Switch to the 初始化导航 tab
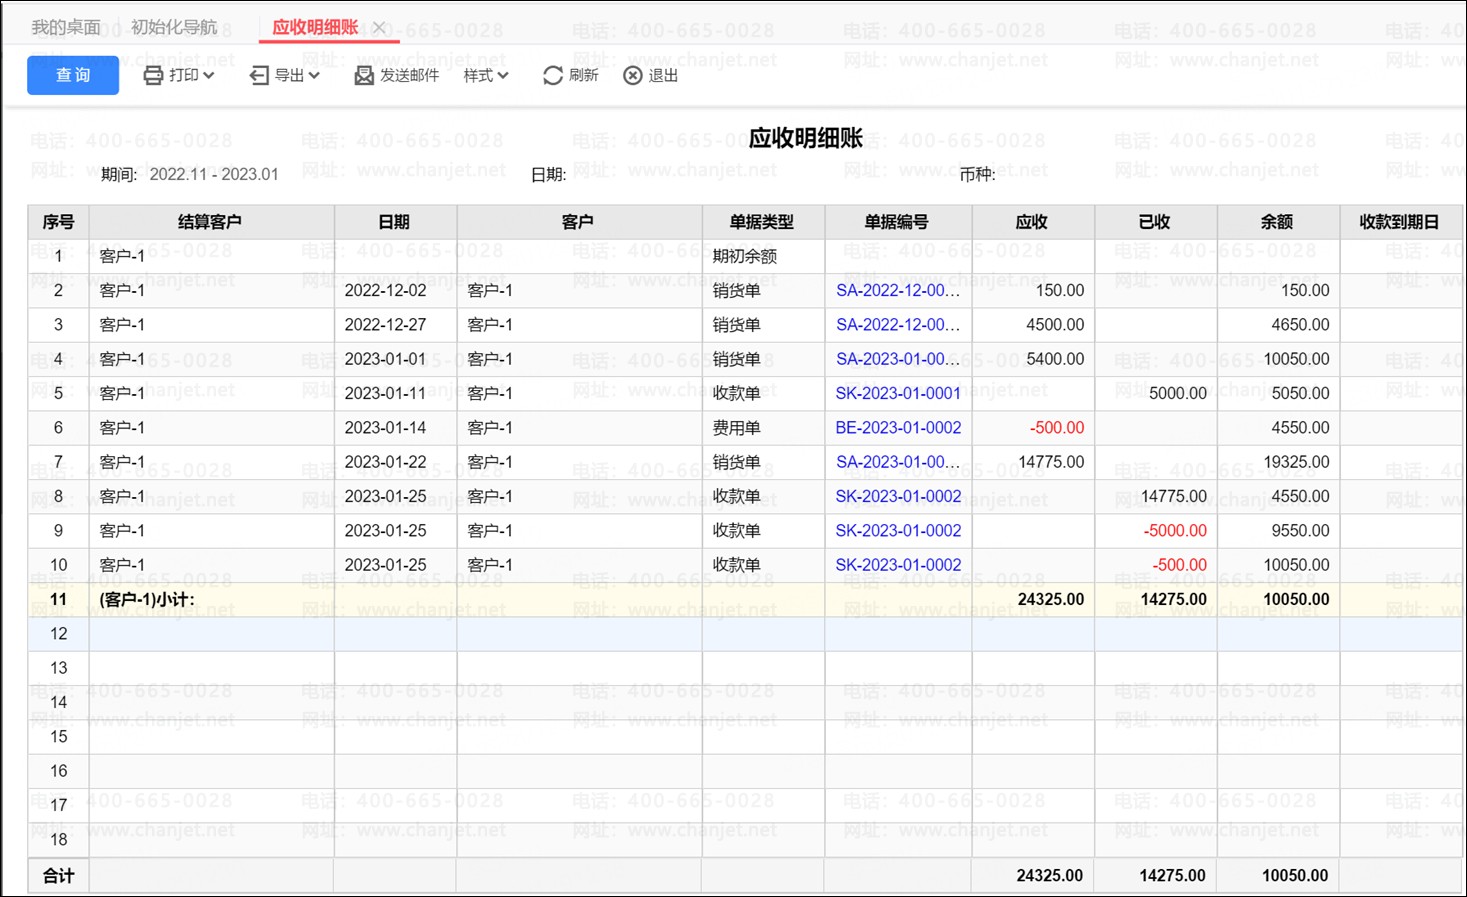The width and height of the screenshot is (1467, 897). click(x=174, y=27)
